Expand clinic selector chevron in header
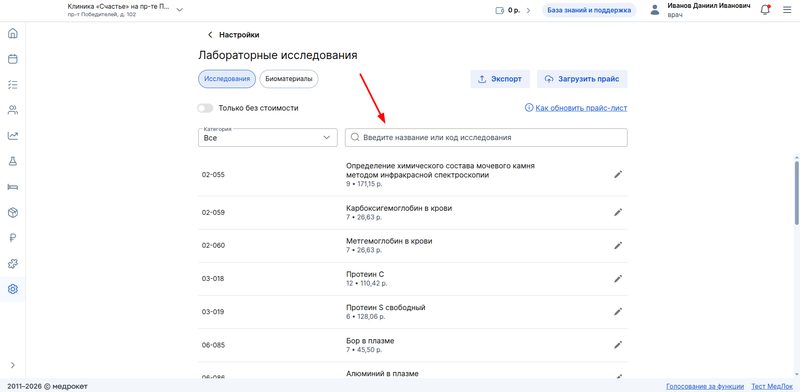The image size is (800, 392). 179,10
